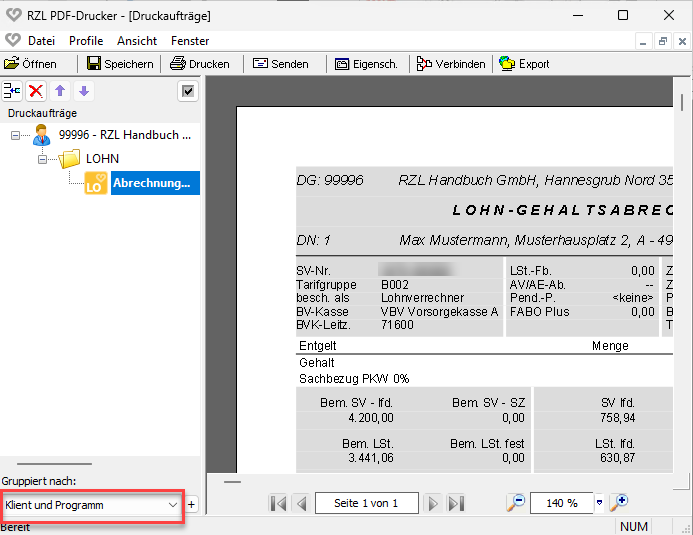Collapse the 99996 - RZL Handbuch client node

pos(15,134)
